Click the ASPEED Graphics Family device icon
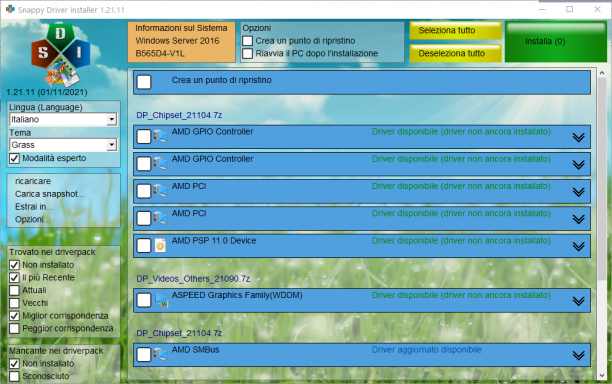Viewport: 612px width, 384px height. 161,300
